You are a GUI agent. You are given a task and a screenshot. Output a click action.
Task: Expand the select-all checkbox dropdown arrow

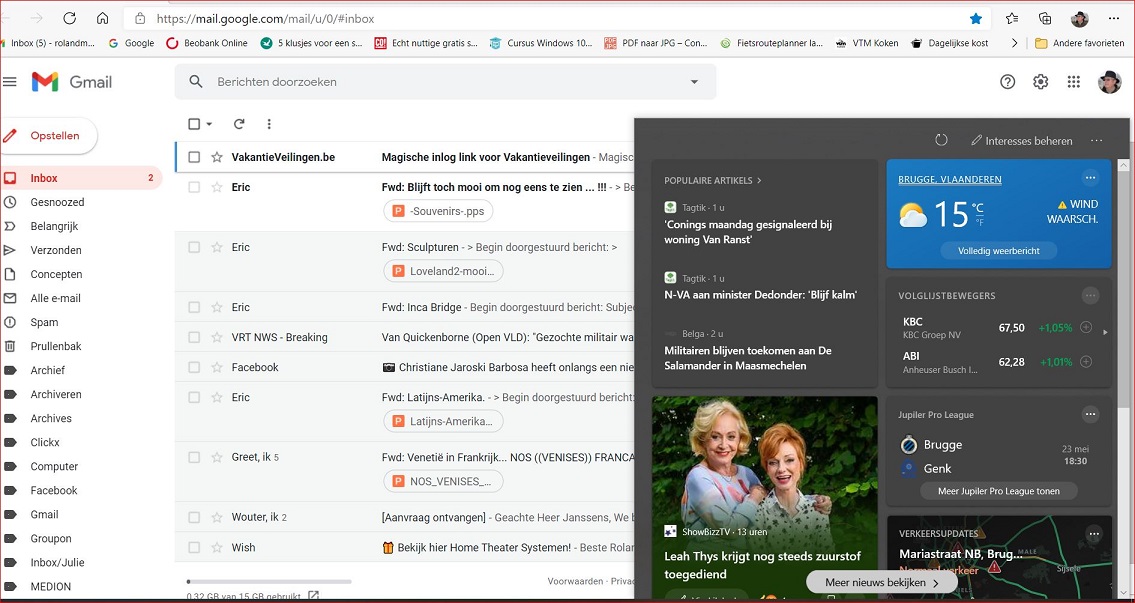(209, 124)
